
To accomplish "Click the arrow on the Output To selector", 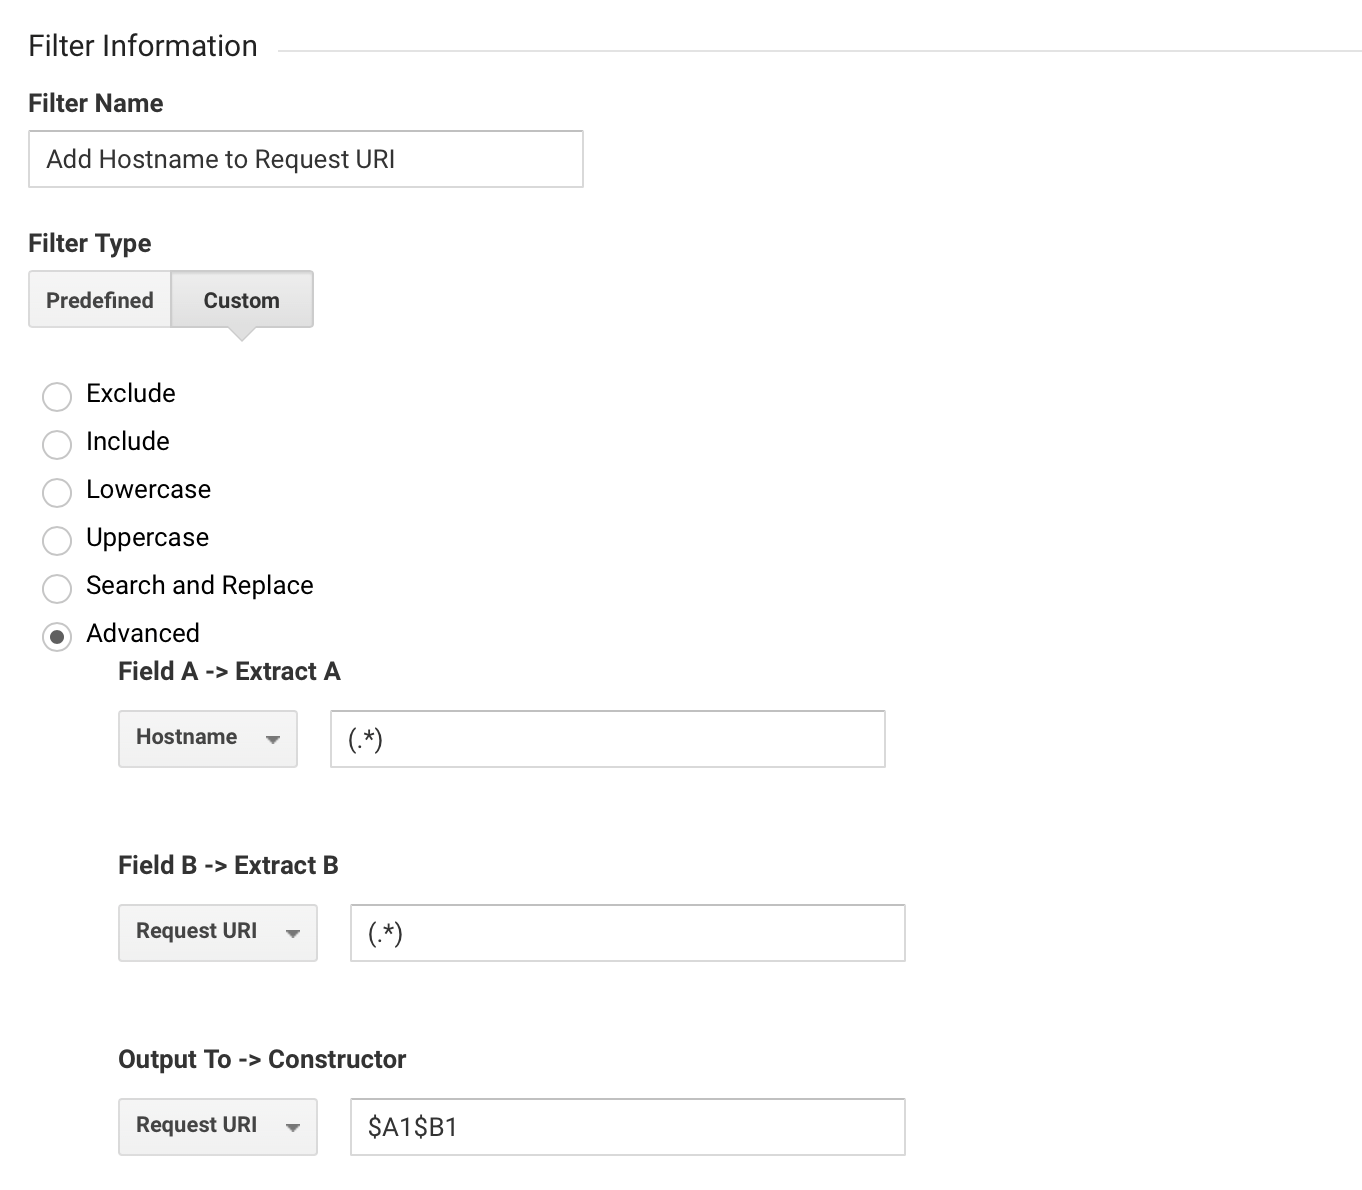I will [x=293, y=1128].
